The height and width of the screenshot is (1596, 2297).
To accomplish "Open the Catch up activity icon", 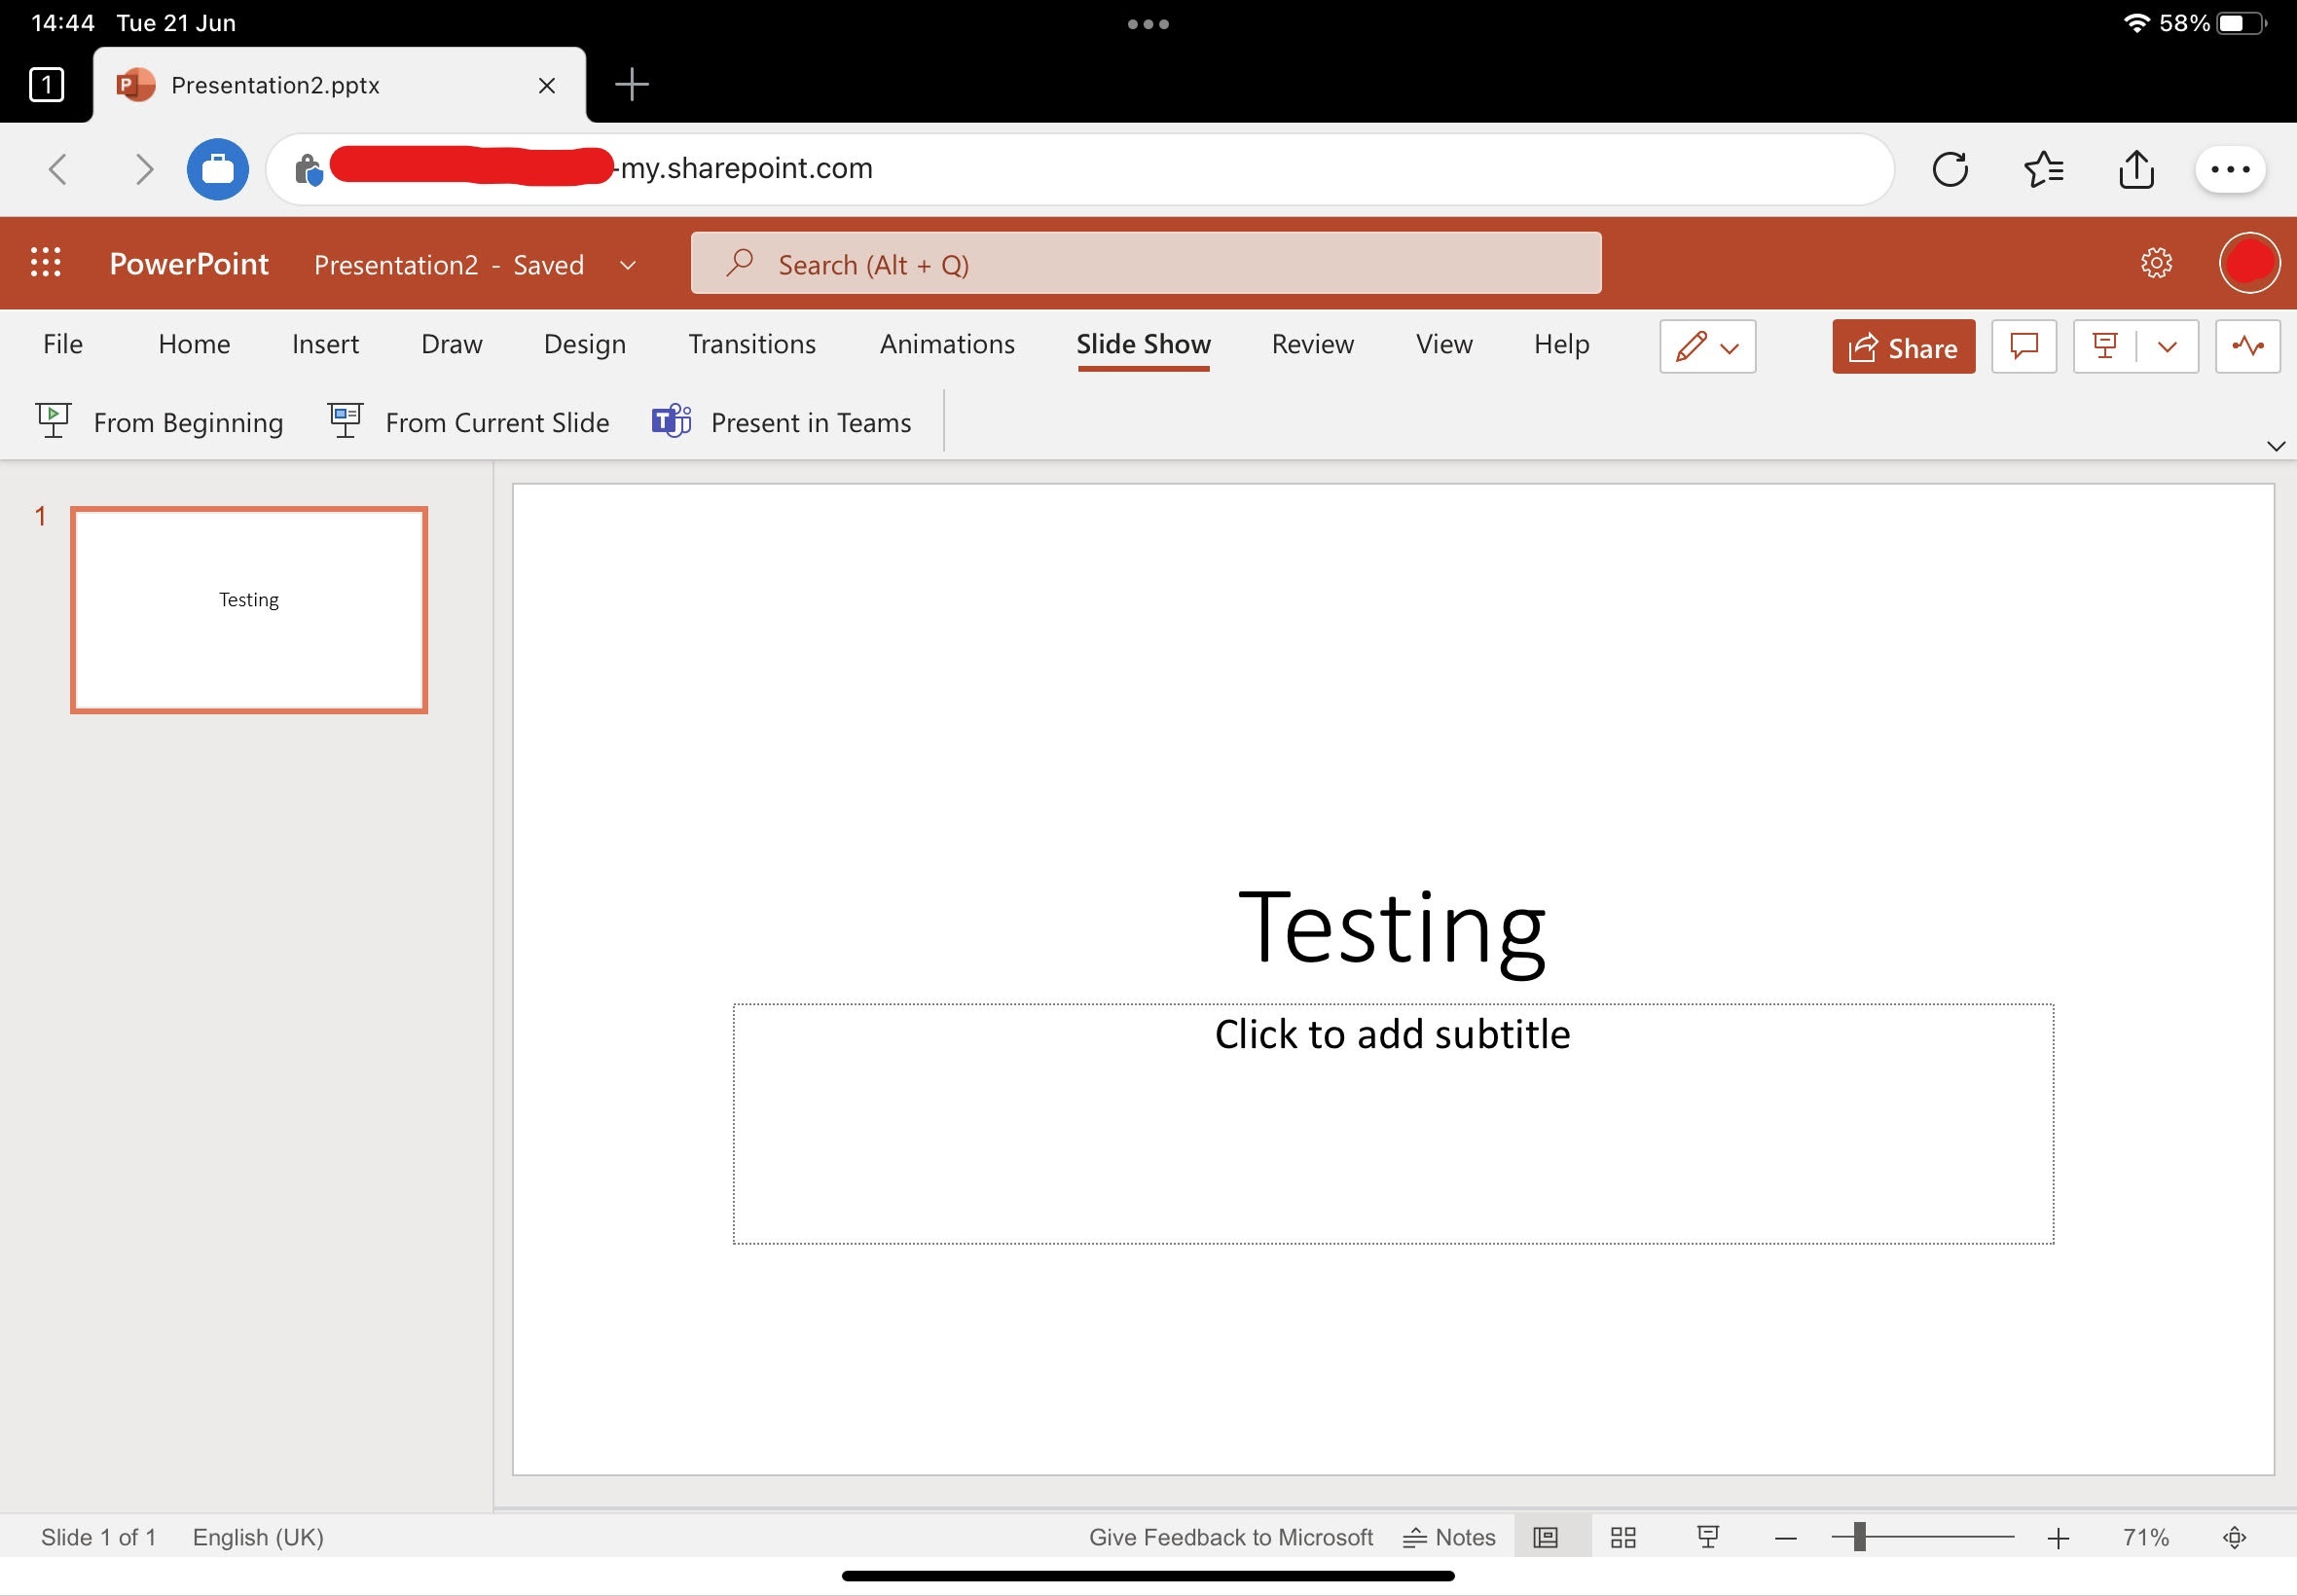I will [2247, 347].
